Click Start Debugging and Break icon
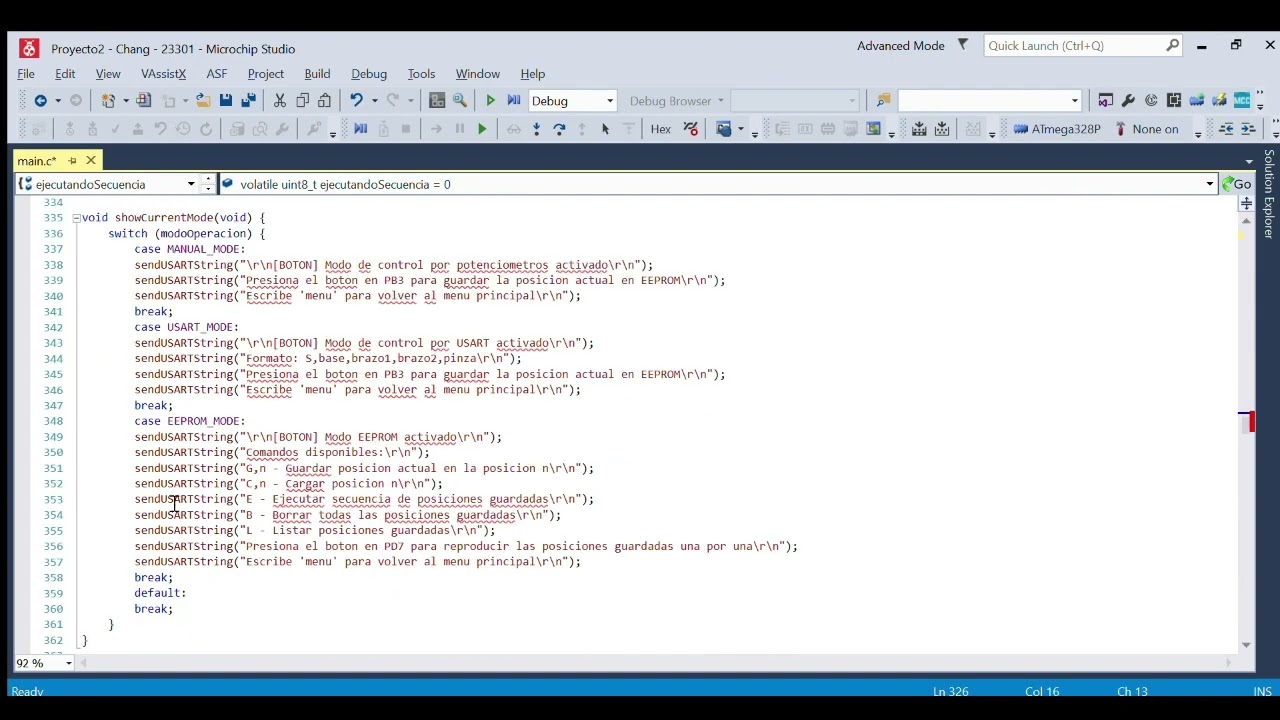 coord(513,101)
